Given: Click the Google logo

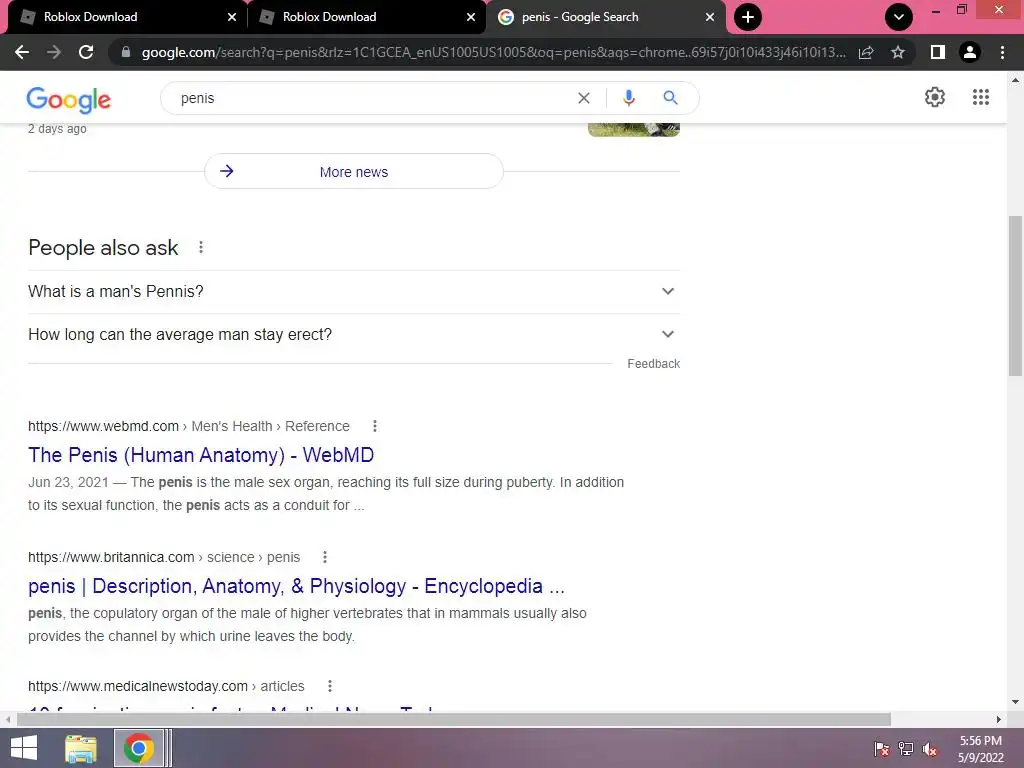Looking at the screenshot, I should pyautogui.click(x=69, y=99).
